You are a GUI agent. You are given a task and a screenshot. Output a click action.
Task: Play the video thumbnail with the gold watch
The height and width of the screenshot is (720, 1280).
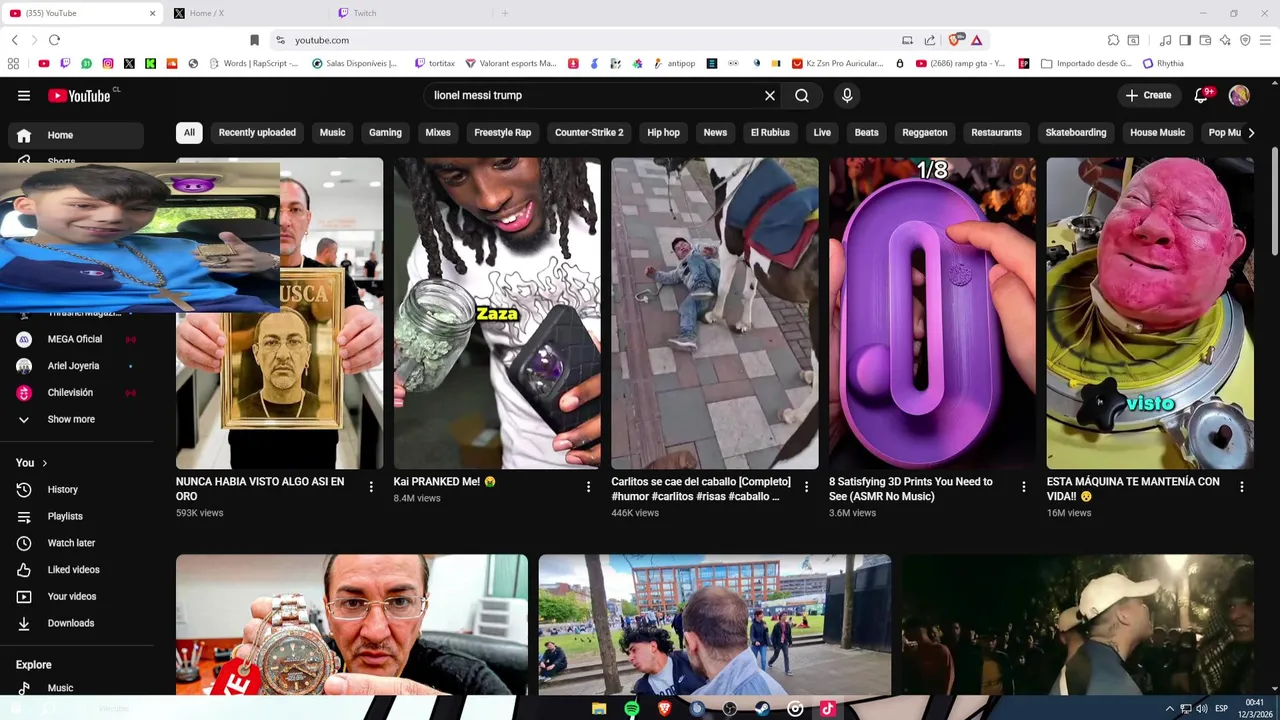click(x=352, y=625)
